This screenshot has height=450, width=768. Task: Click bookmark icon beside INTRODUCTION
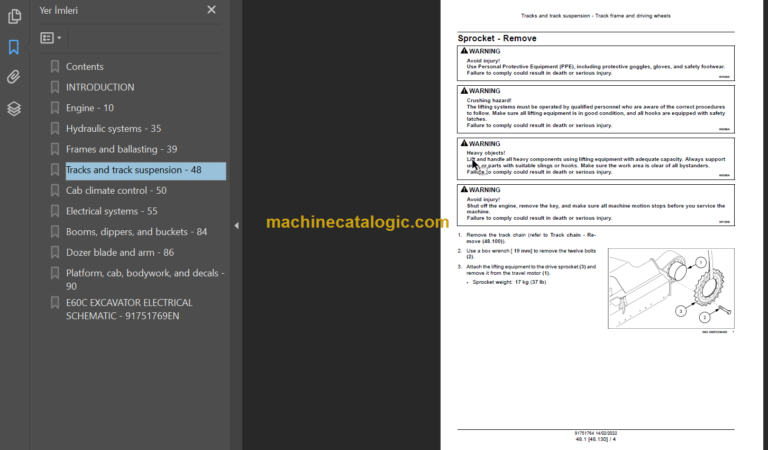pyautogui.click(x=55, y=87)
